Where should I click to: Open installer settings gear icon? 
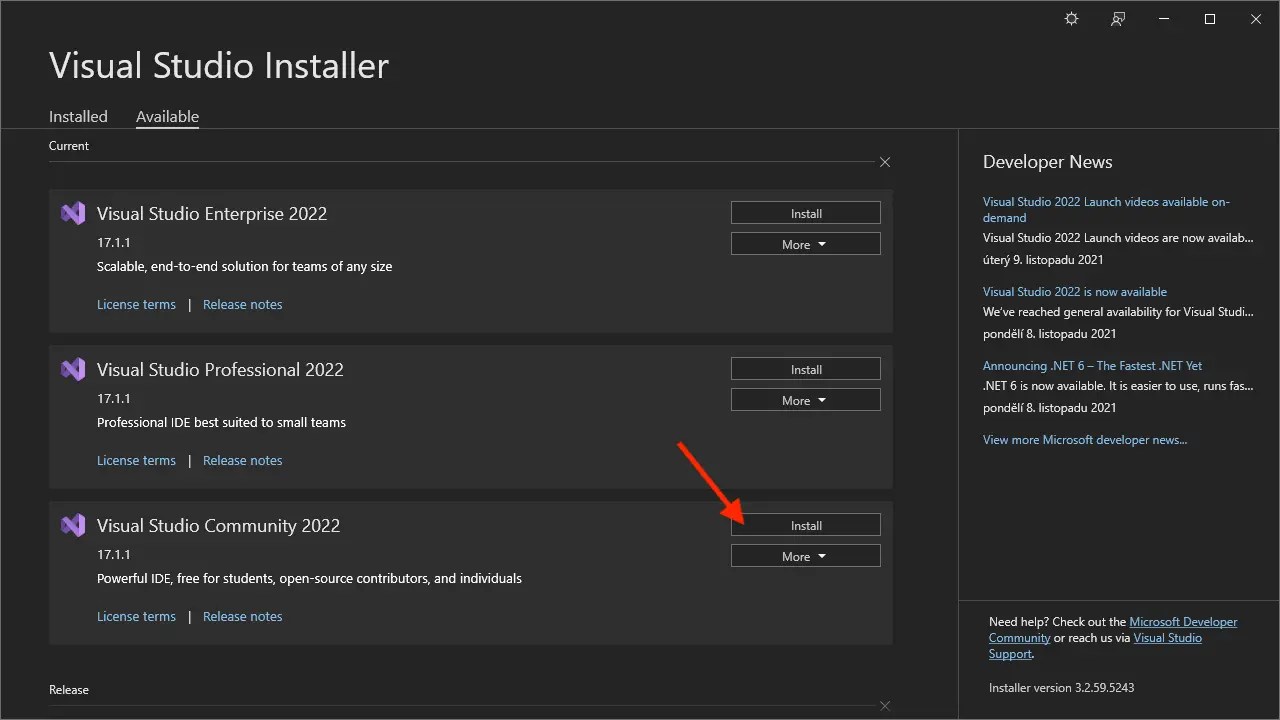pyautogui.click(x=1072, y=19)
